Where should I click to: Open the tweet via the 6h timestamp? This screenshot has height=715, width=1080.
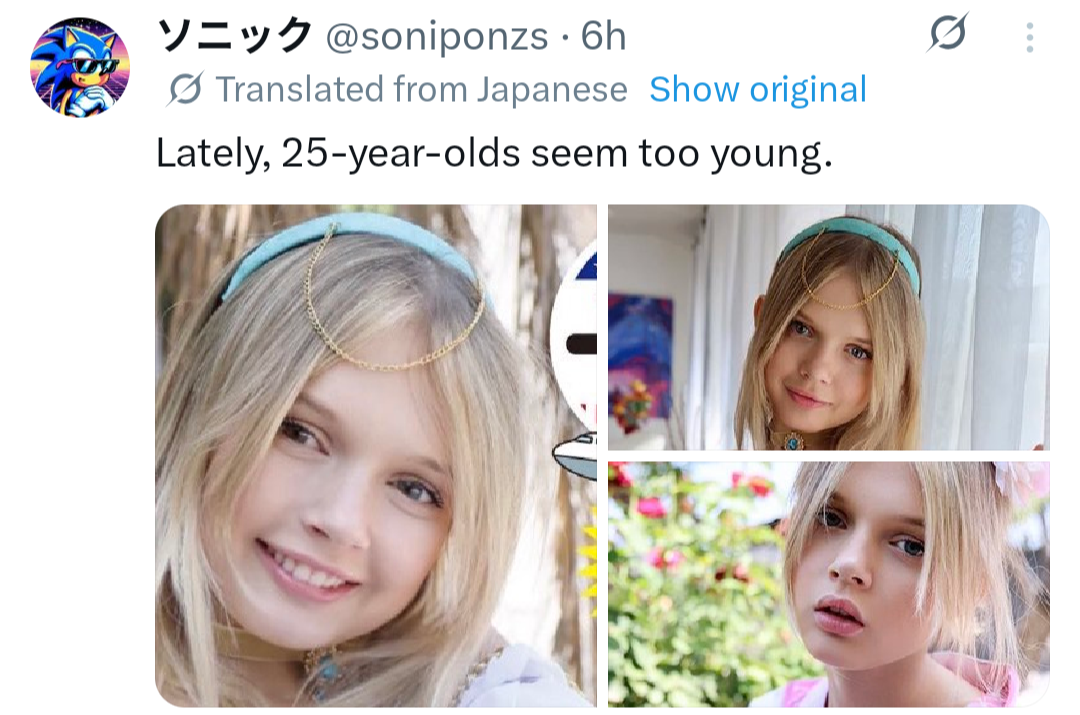pos(603,37)
